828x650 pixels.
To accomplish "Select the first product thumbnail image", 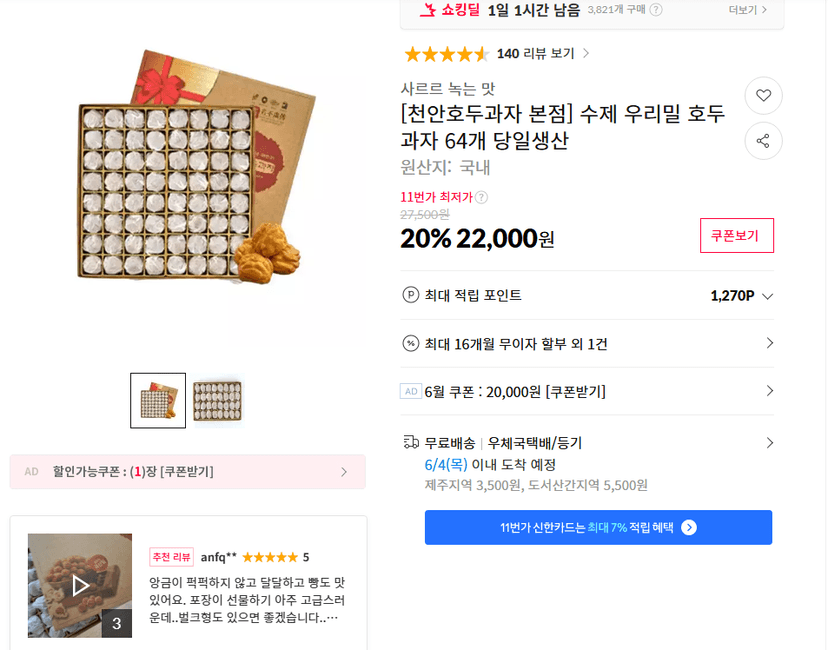I will point(158,400).
